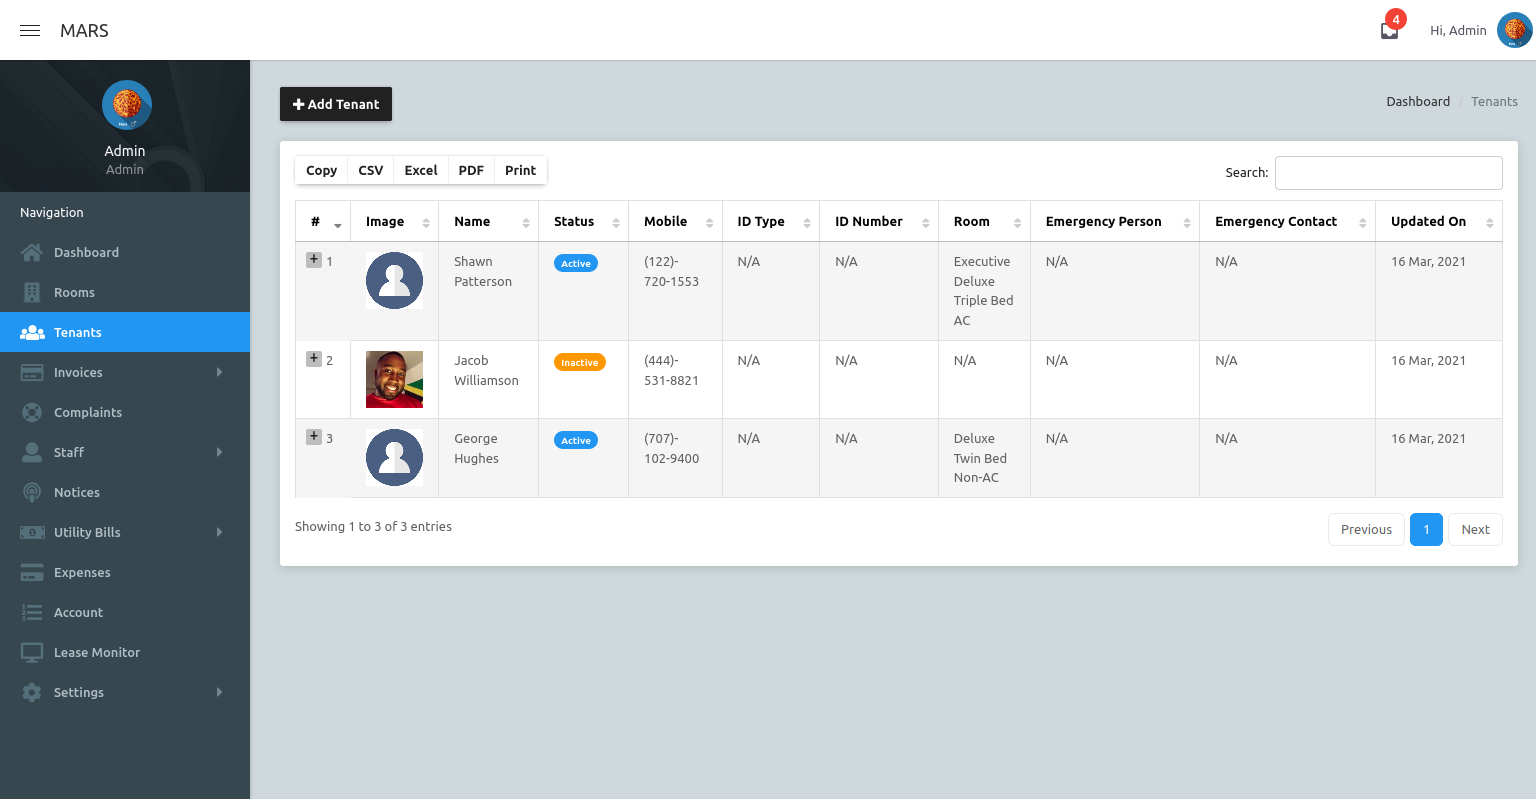Open the Expenses icon in navigation
The image size is (1536, 799).
pyautogui.click(x=34, y=572)
